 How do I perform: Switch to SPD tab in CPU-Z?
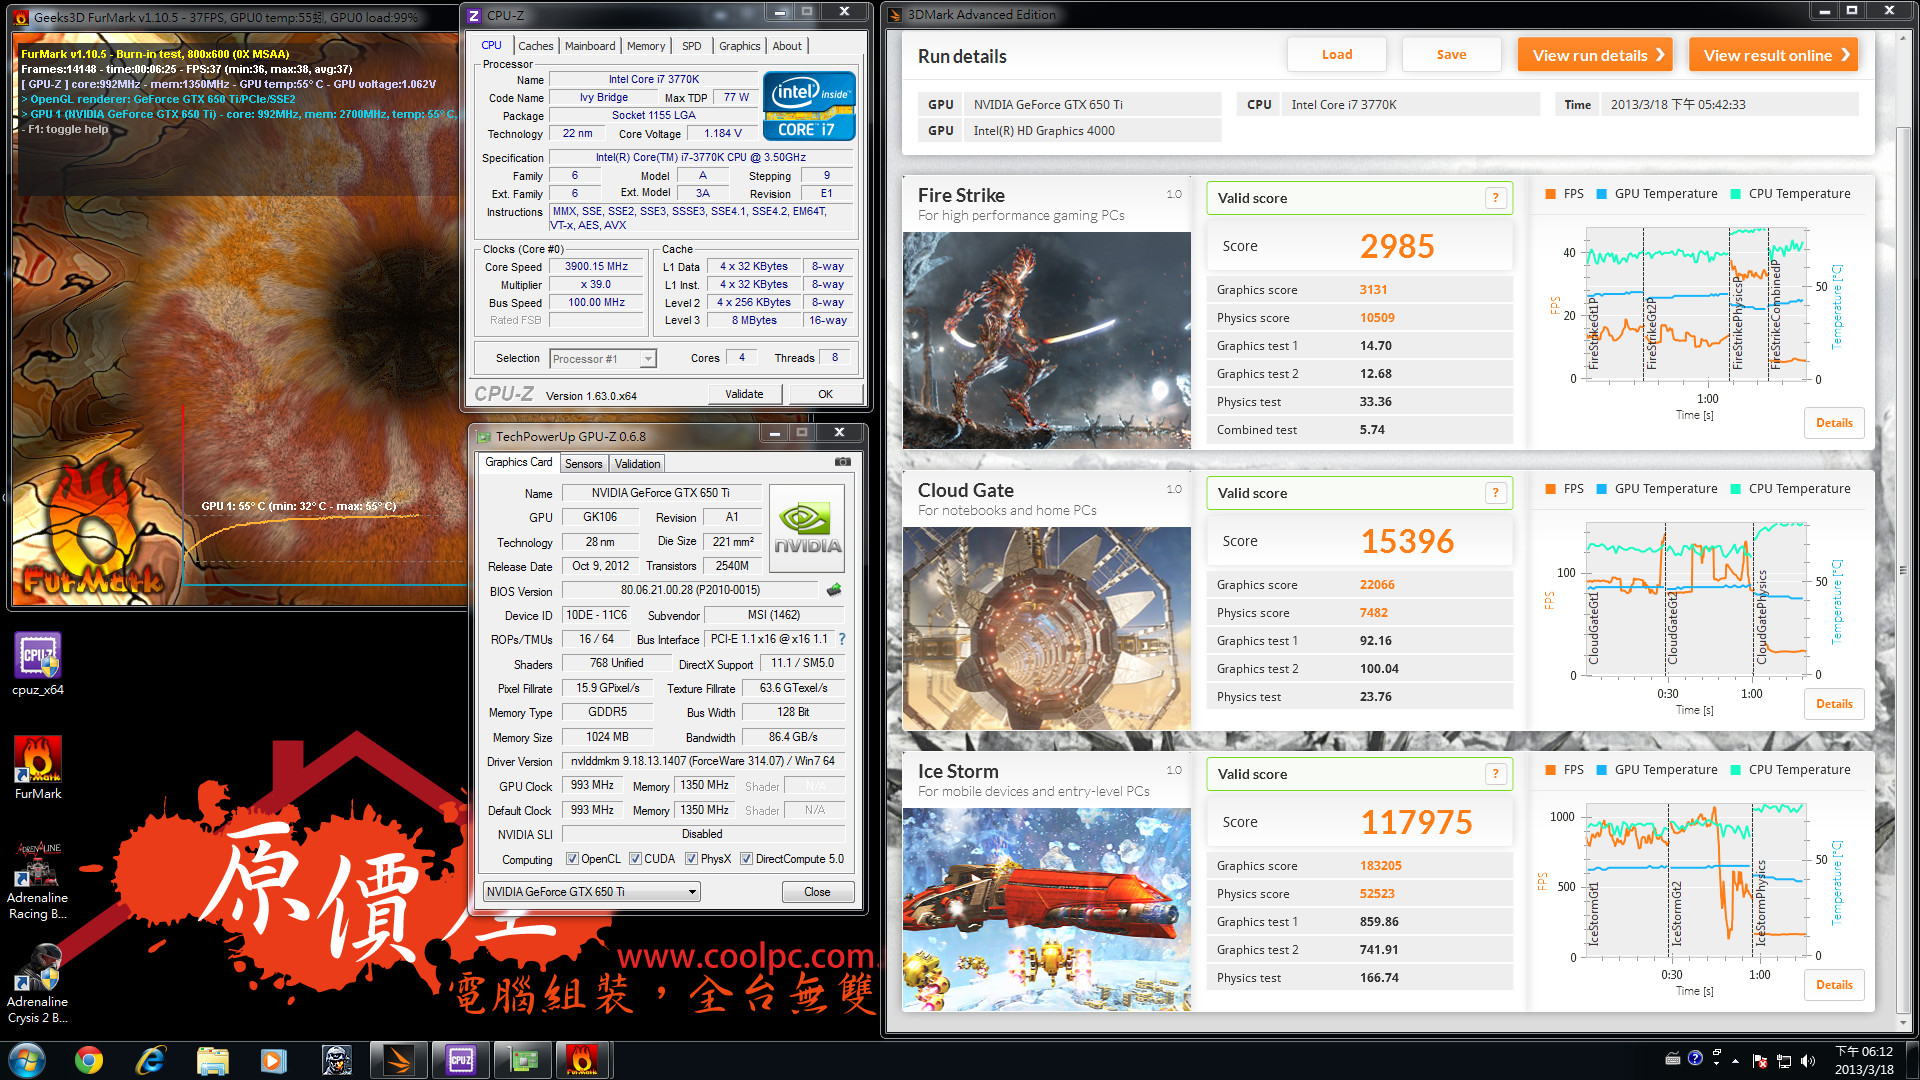click(692, 46)
